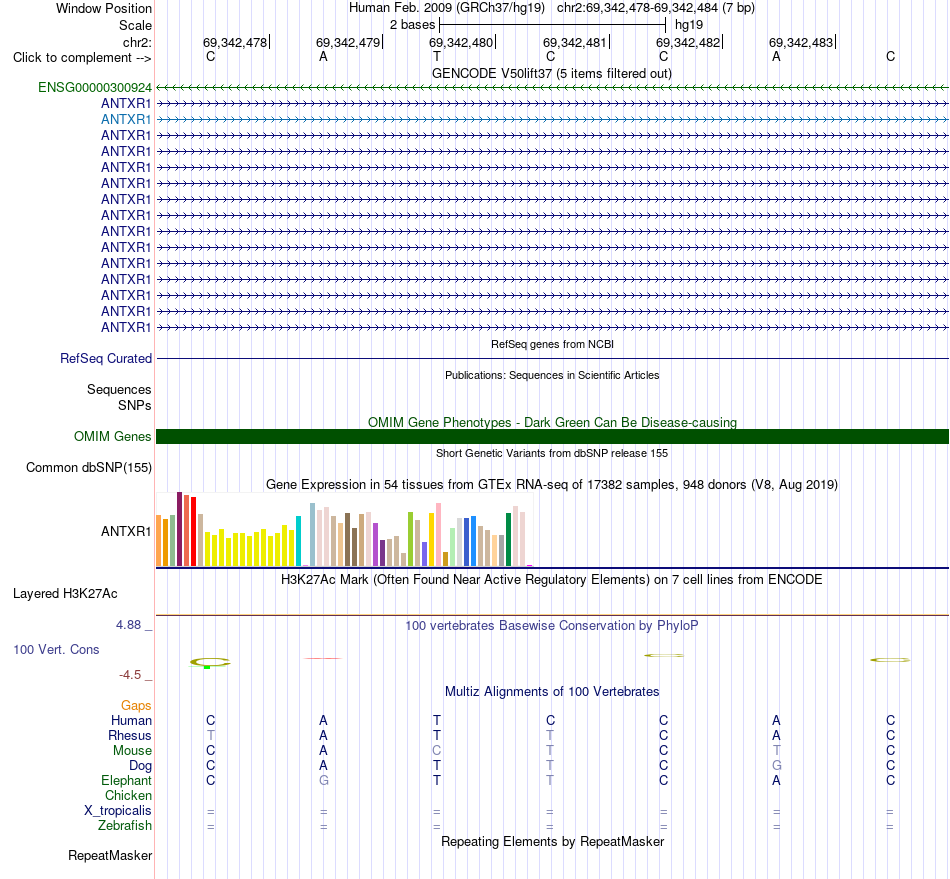Click Dog G in the 69,342,483 column

(776, 766)
